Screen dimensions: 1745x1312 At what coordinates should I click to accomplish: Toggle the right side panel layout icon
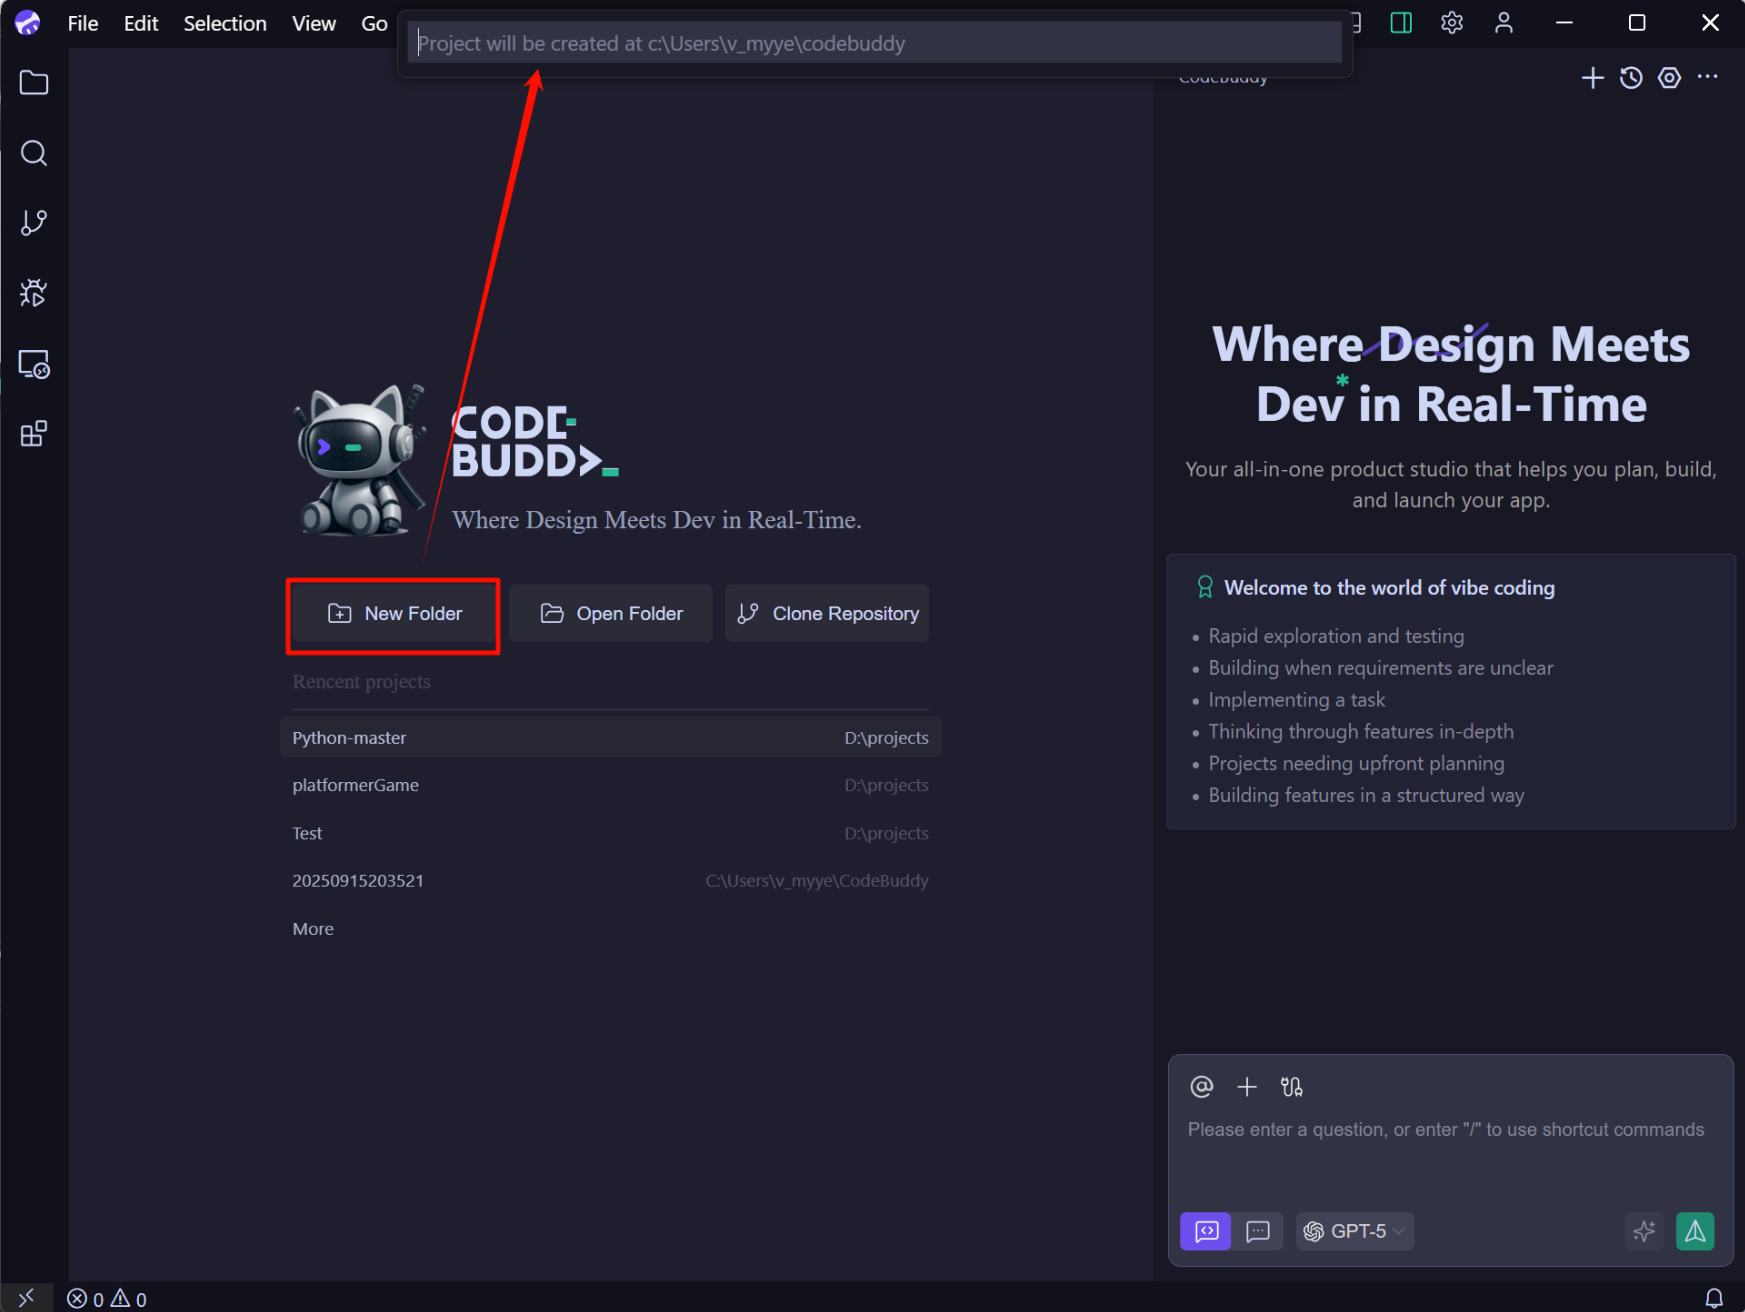(1401, 23)
